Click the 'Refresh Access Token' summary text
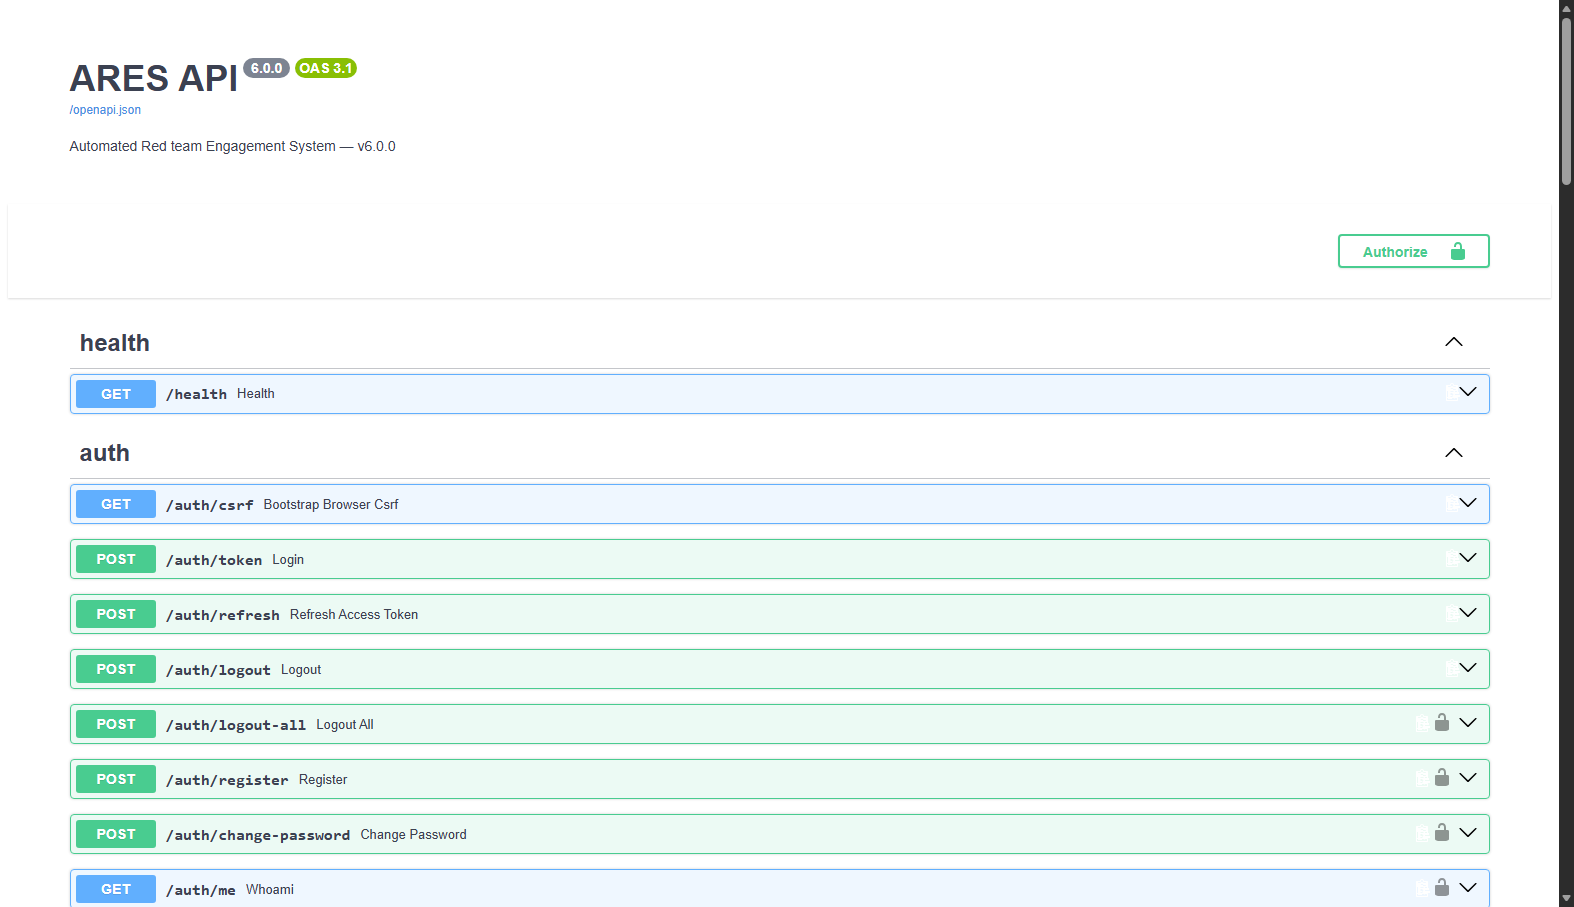 pyautogui.click(x=354, y=614)
